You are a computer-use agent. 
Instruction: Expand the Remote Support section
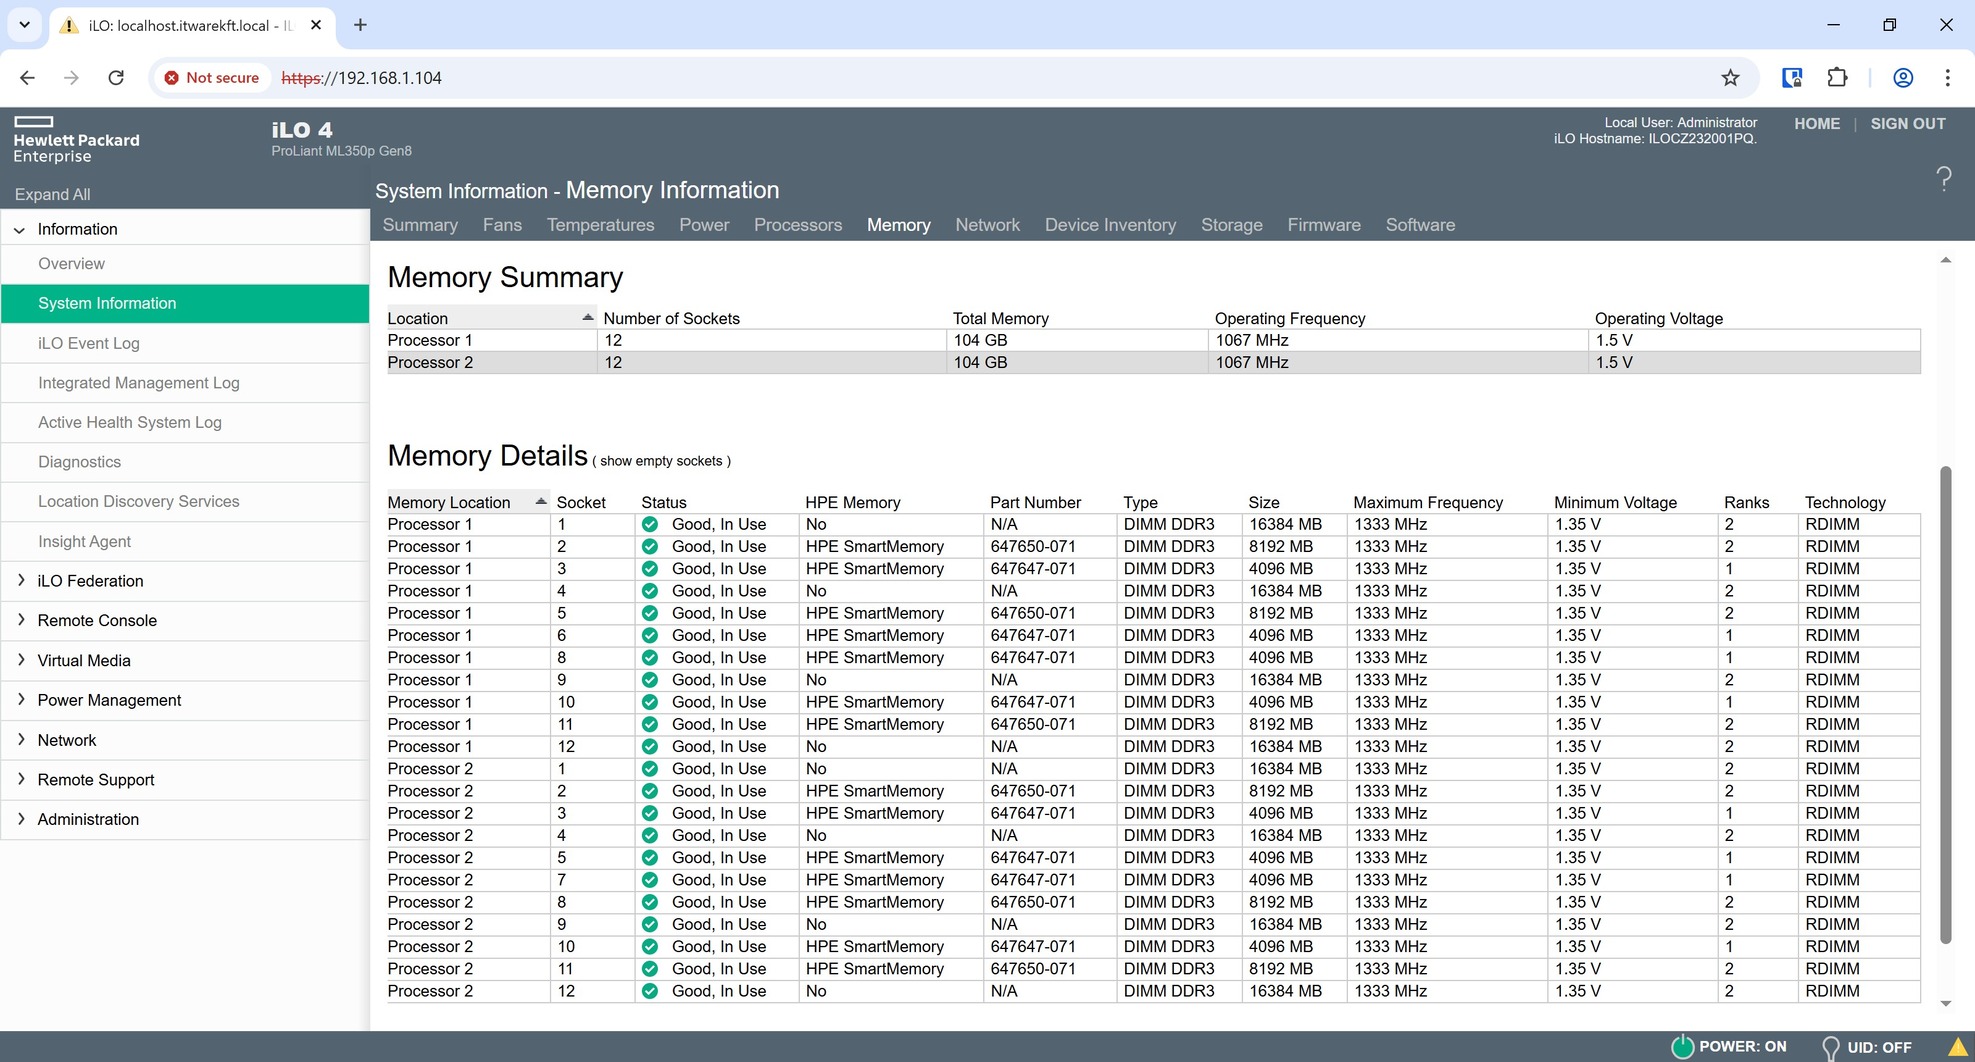point(21,780)
